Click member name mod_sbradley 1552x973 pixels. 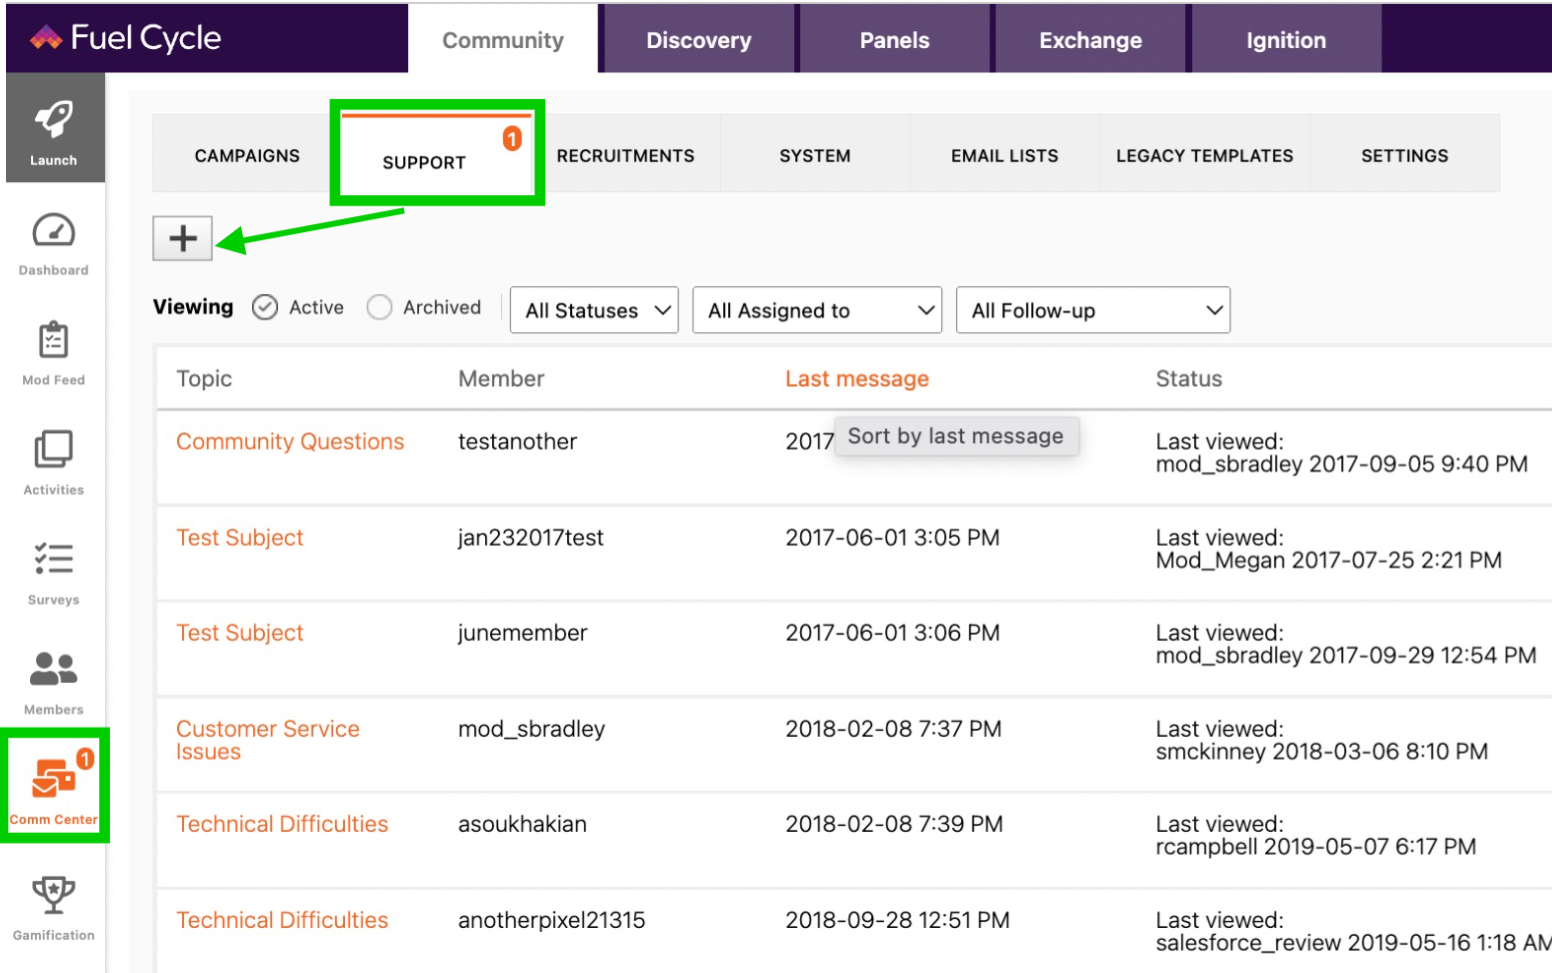point(532,729)
